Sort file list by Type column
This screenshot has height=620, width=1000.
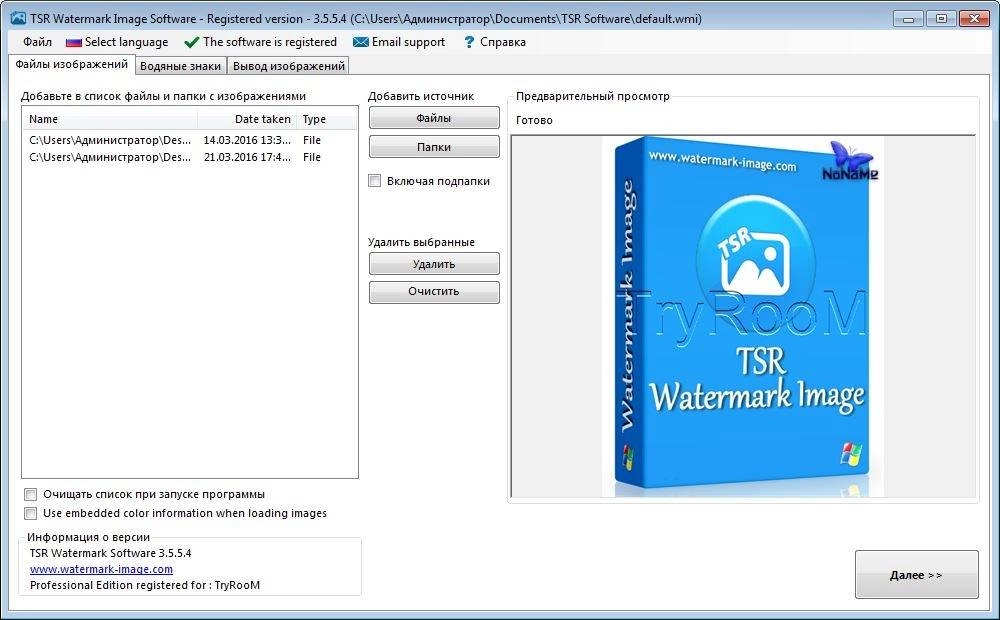point(327,119)
